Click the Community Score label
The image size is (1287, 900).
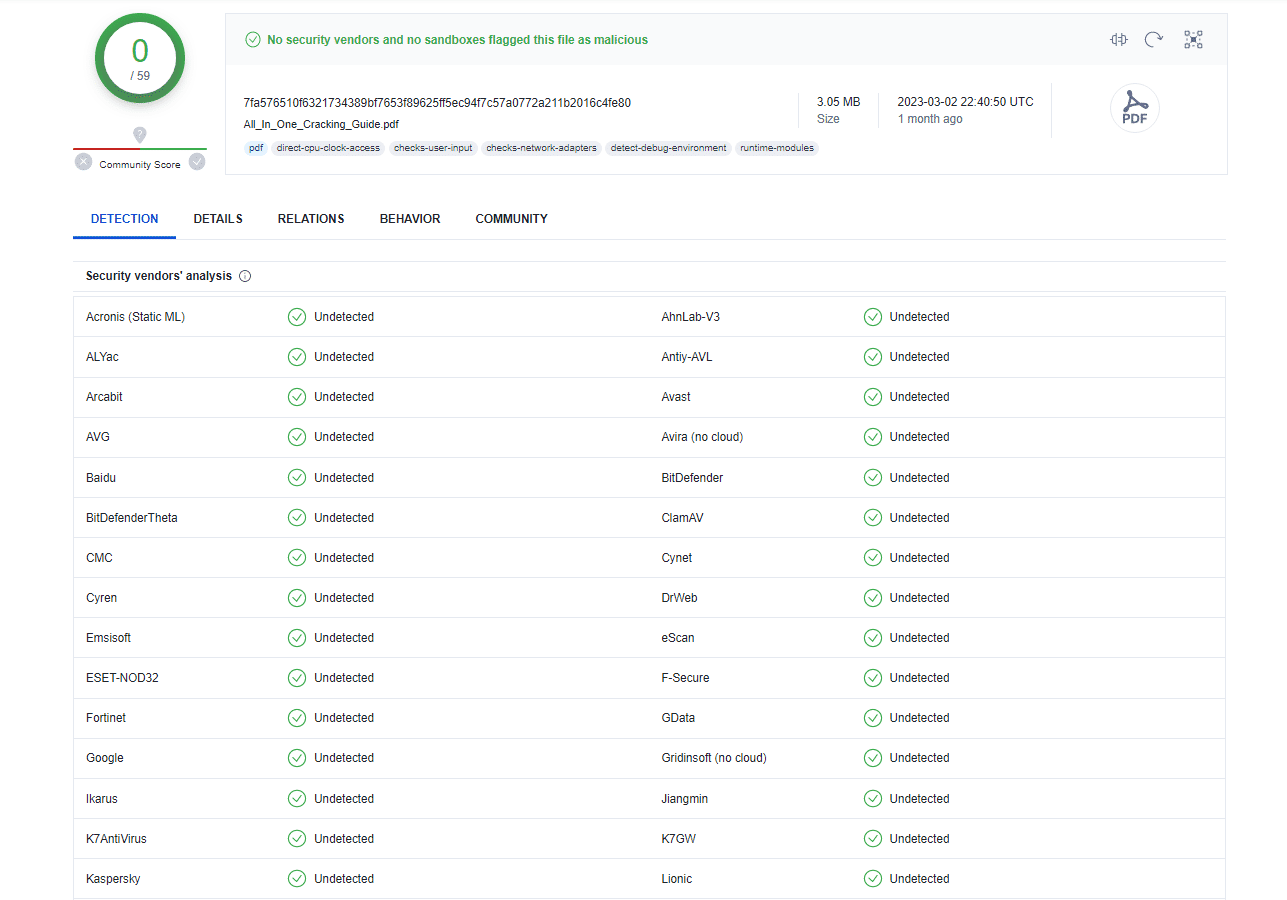[140, 165]
